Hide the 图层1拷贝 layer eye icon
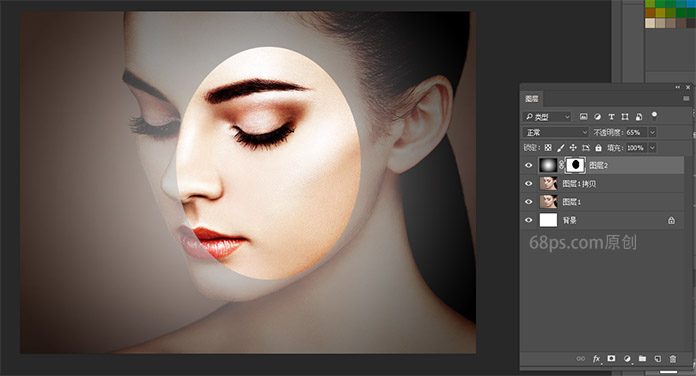 click(x=529, y=184)
